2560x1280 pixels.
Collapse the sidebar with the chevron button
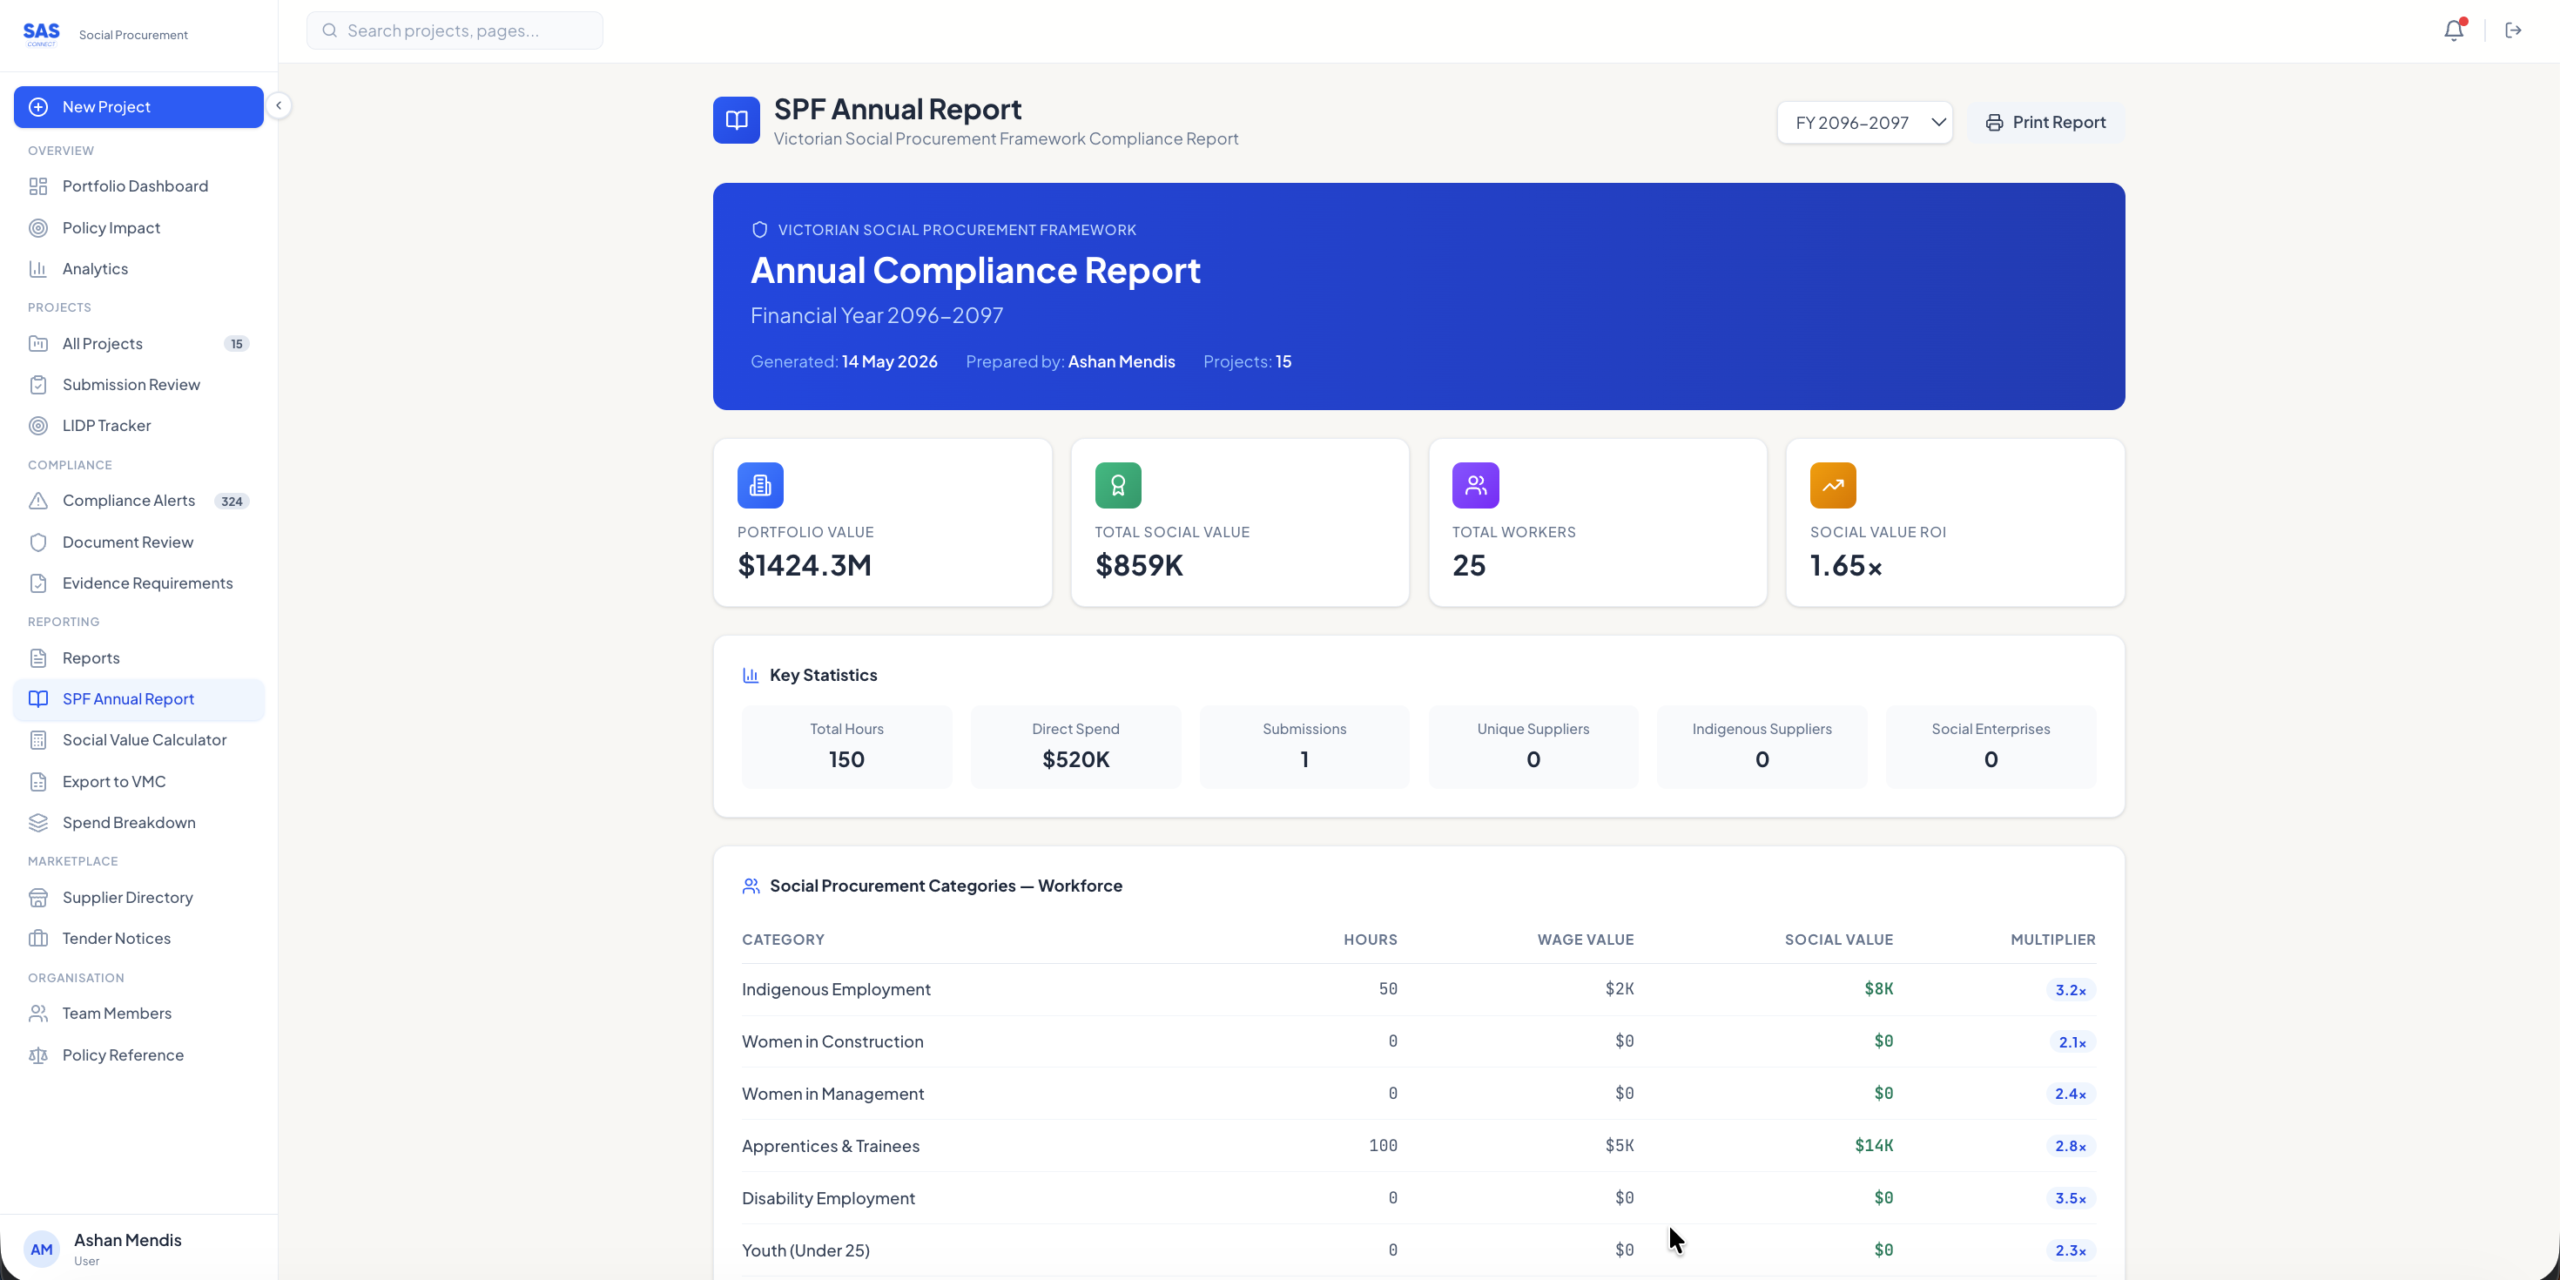pyautogui.click(x=279, y=106)
